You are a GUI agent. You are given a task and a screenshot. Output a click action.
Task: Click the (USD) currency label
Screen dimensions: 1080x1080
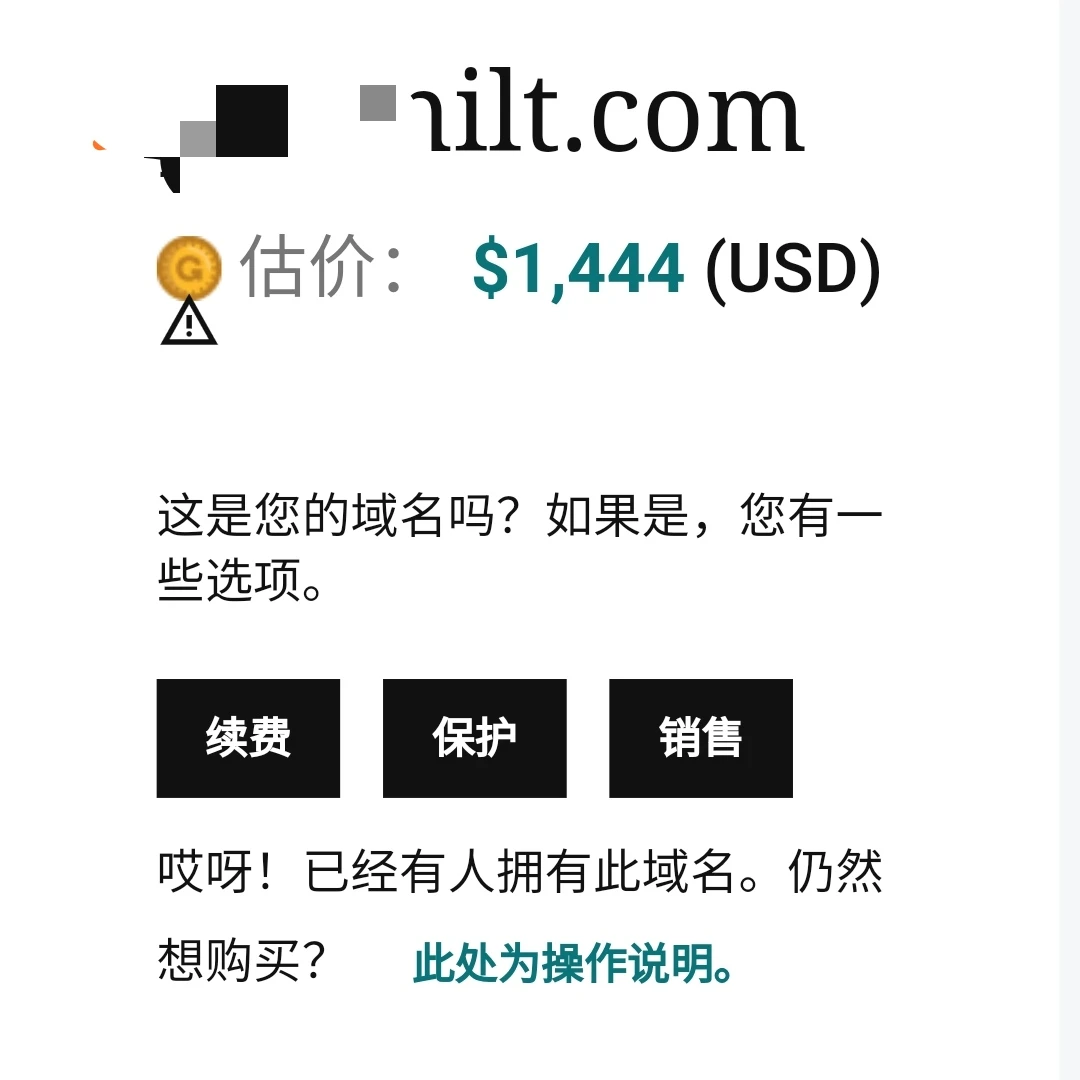(793, 269)
